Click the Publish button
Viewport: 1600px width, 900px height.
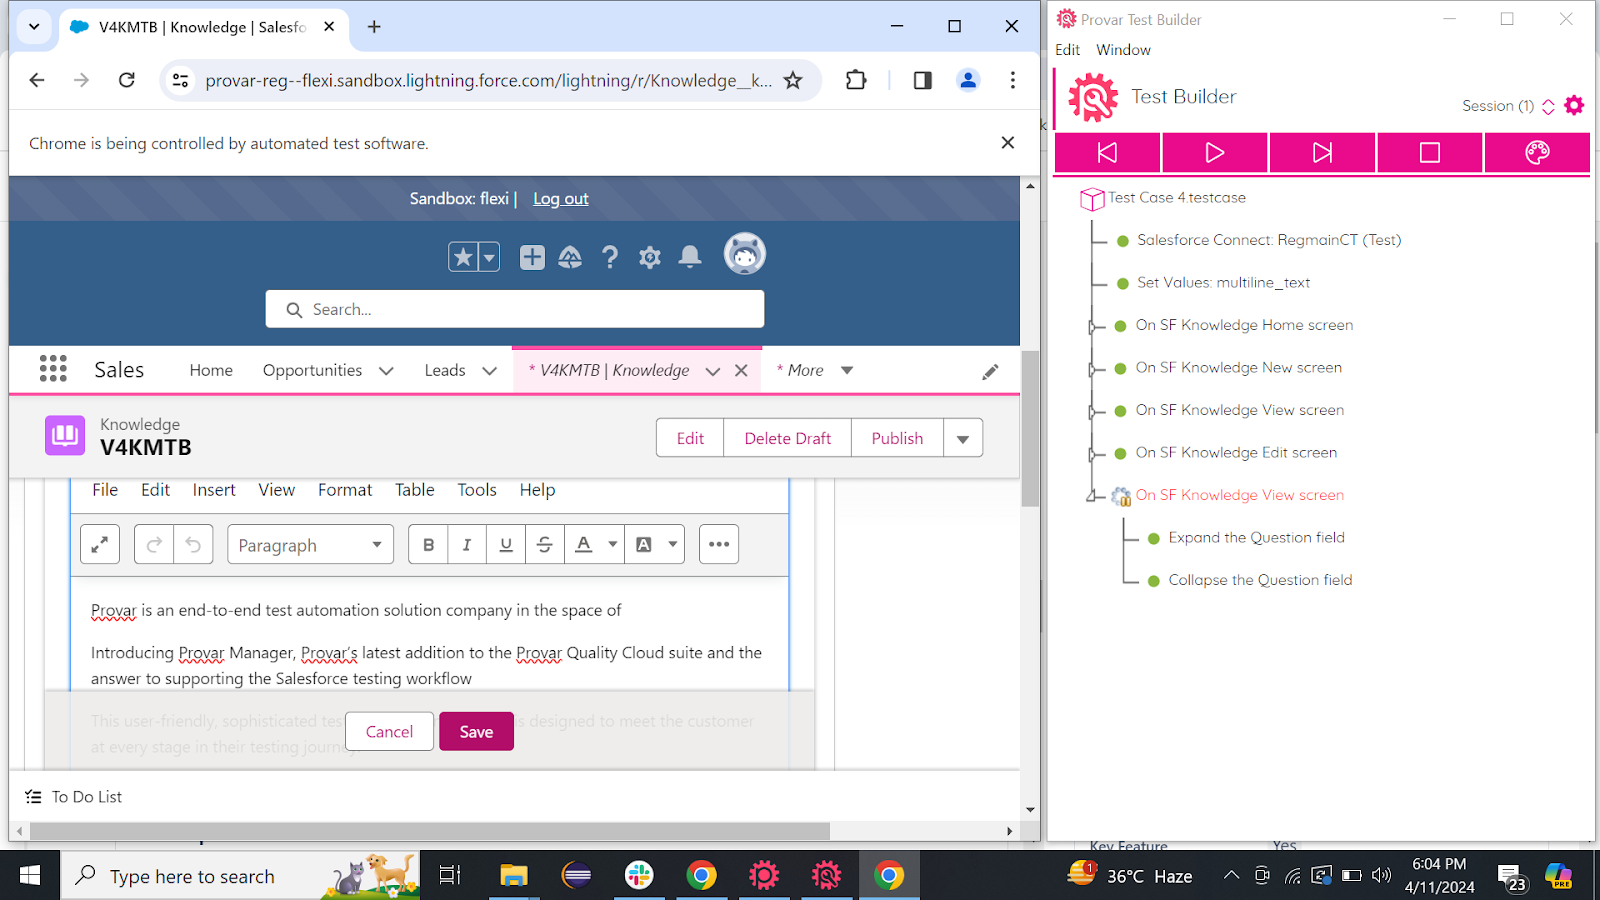click(x=897, y=438)
